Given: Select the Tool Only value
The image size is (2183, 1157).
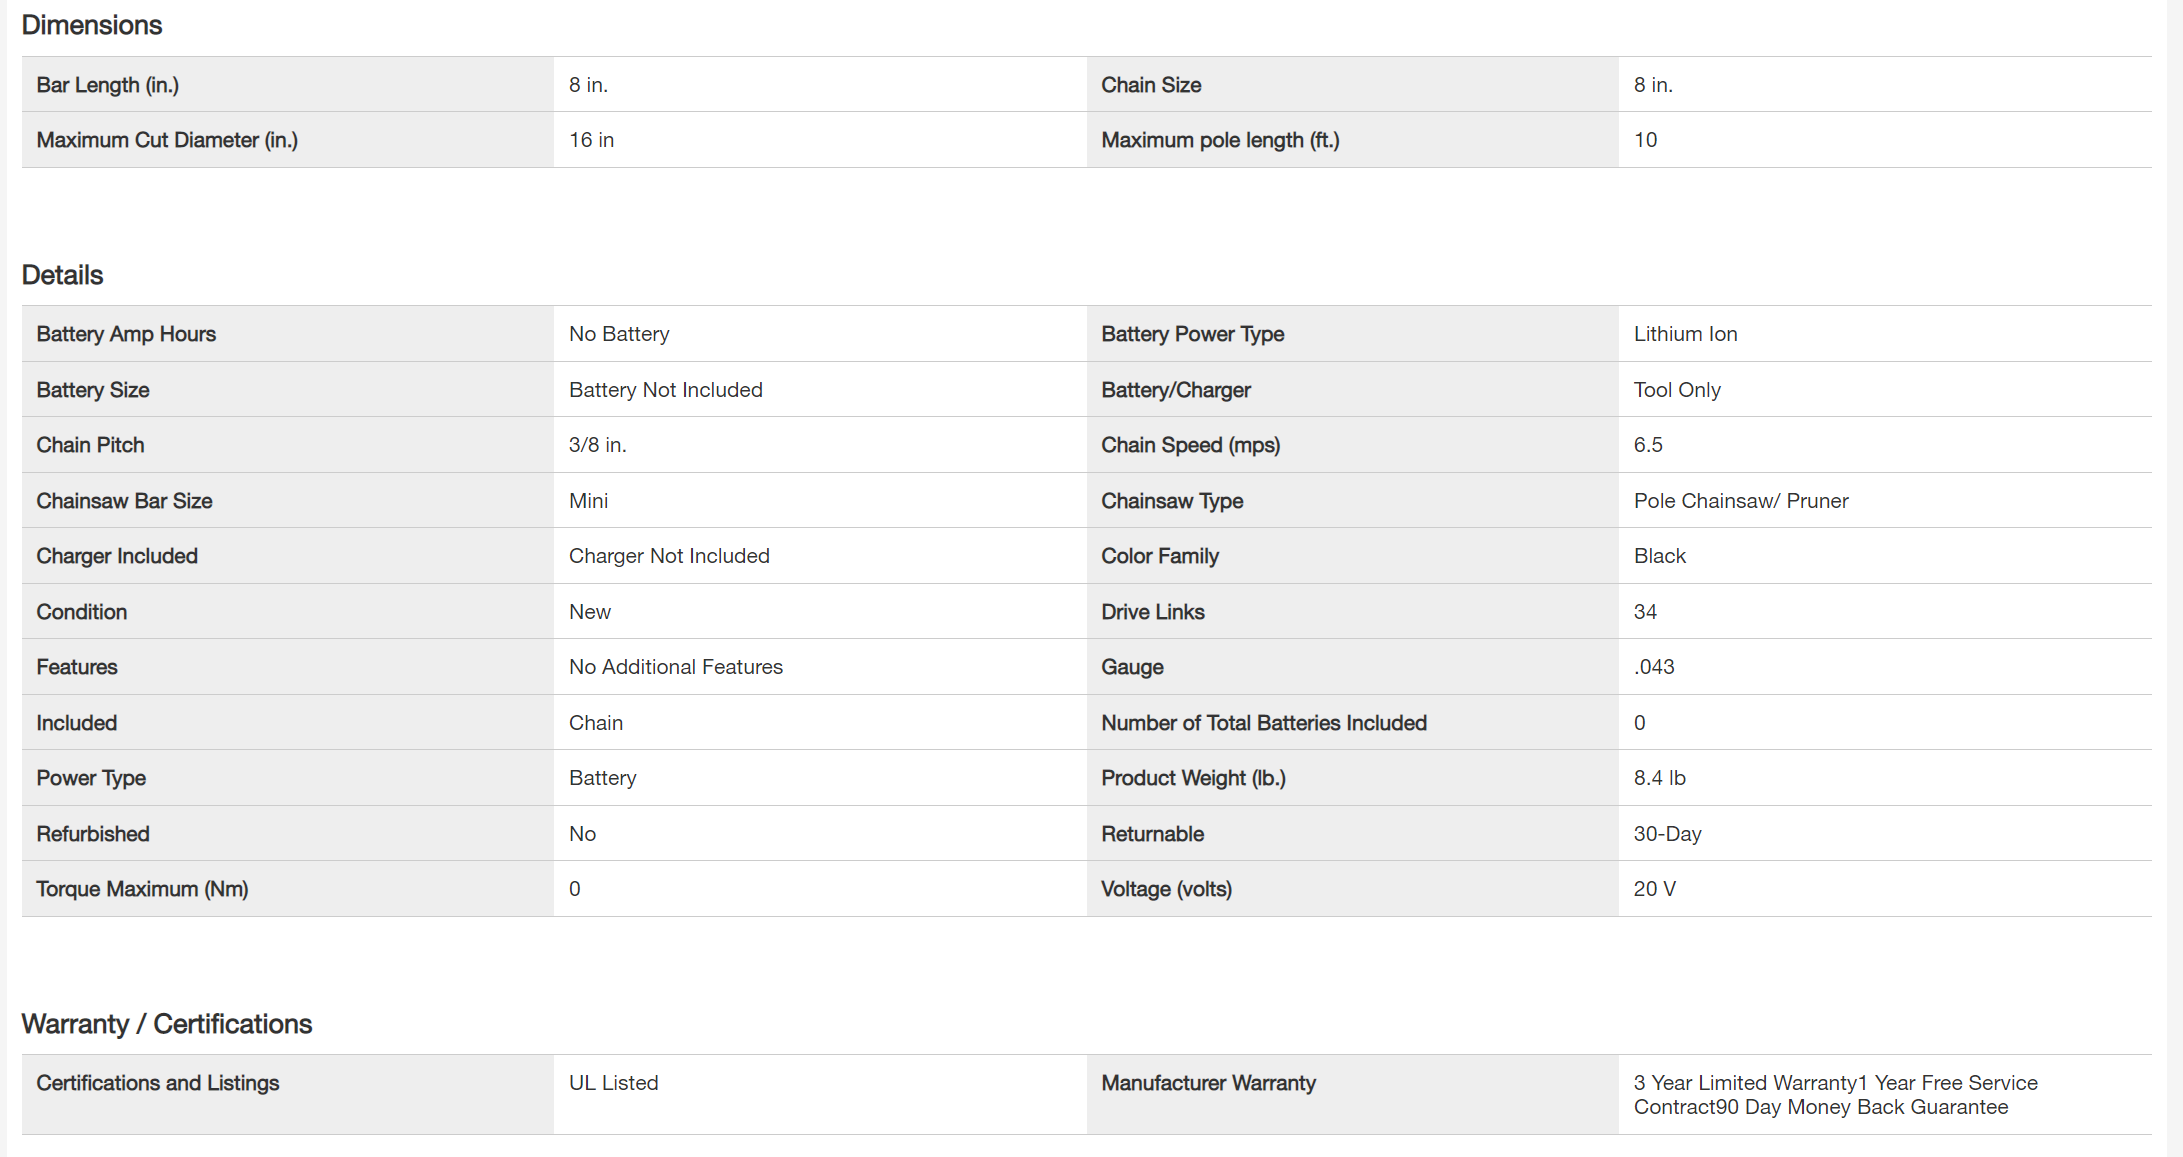Looking at the screenshot, I should point(1677,390).
